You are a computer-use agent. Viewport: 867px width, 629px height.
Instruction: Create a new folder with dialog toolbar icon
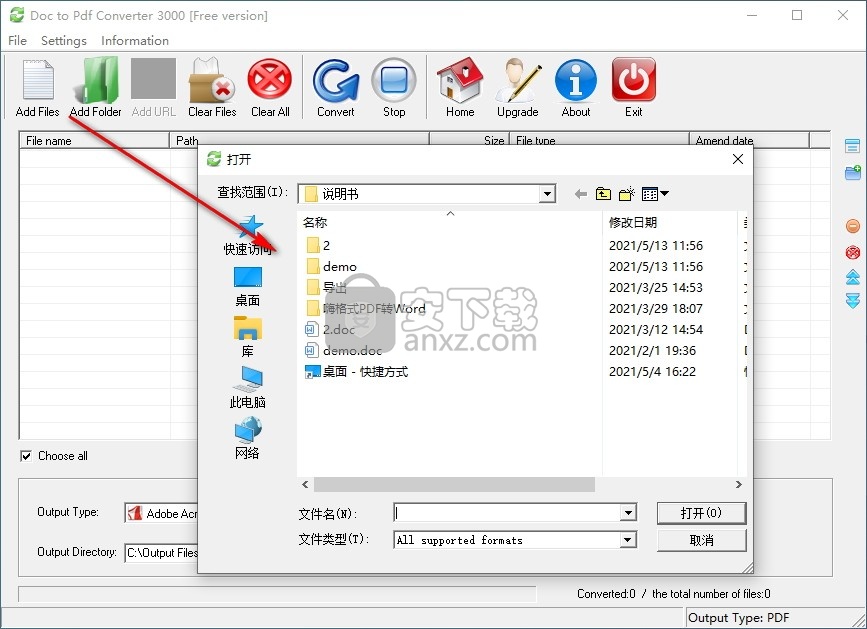tap(626, 194)
